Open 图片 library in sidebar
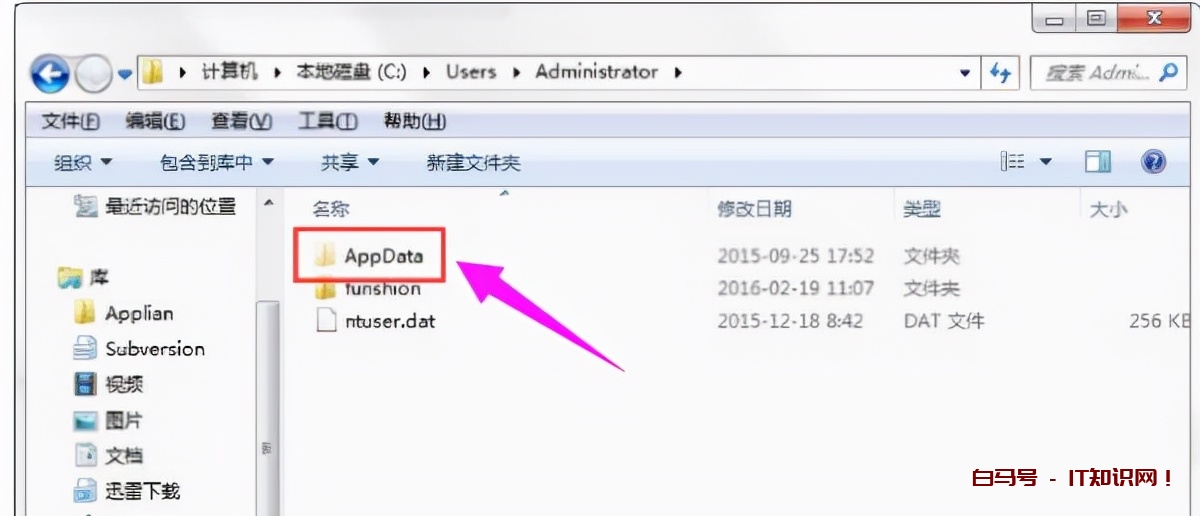Viewport: 1200px width, 516px height. coord(124,420)
